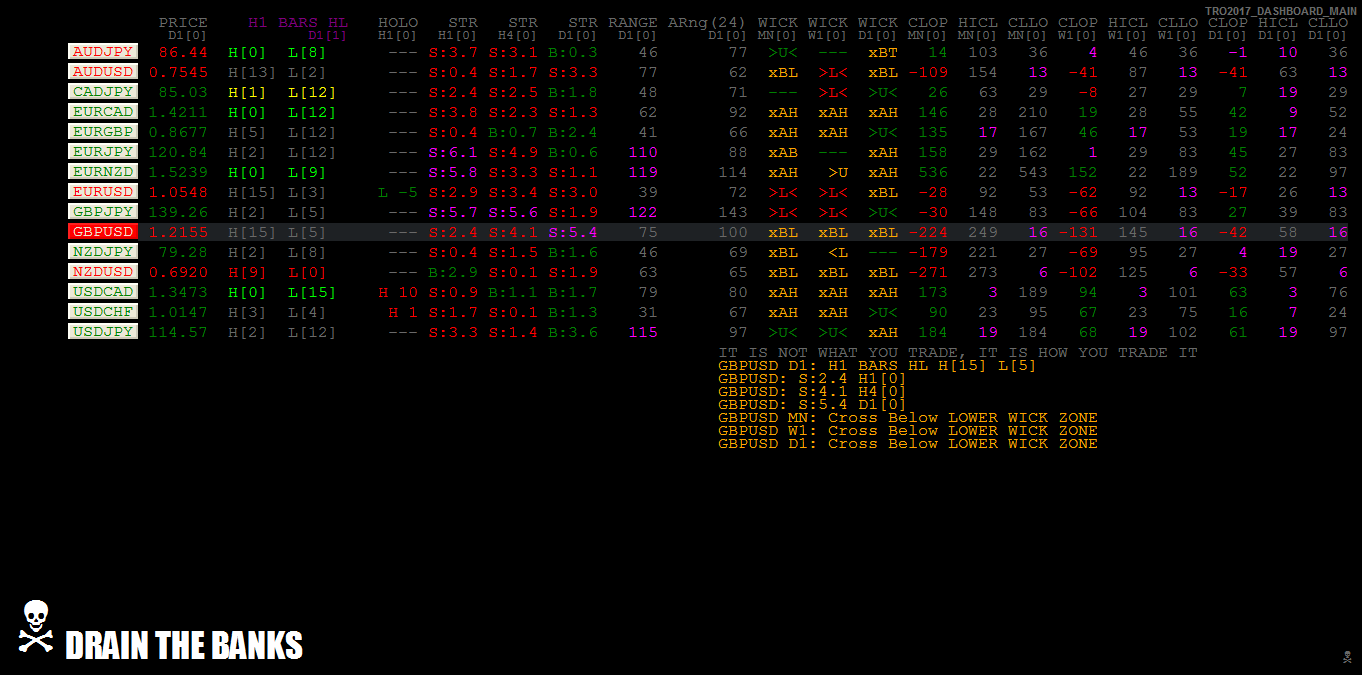Click the large skull and crossbones icon
1362x675 pixels.
(36, 627)
